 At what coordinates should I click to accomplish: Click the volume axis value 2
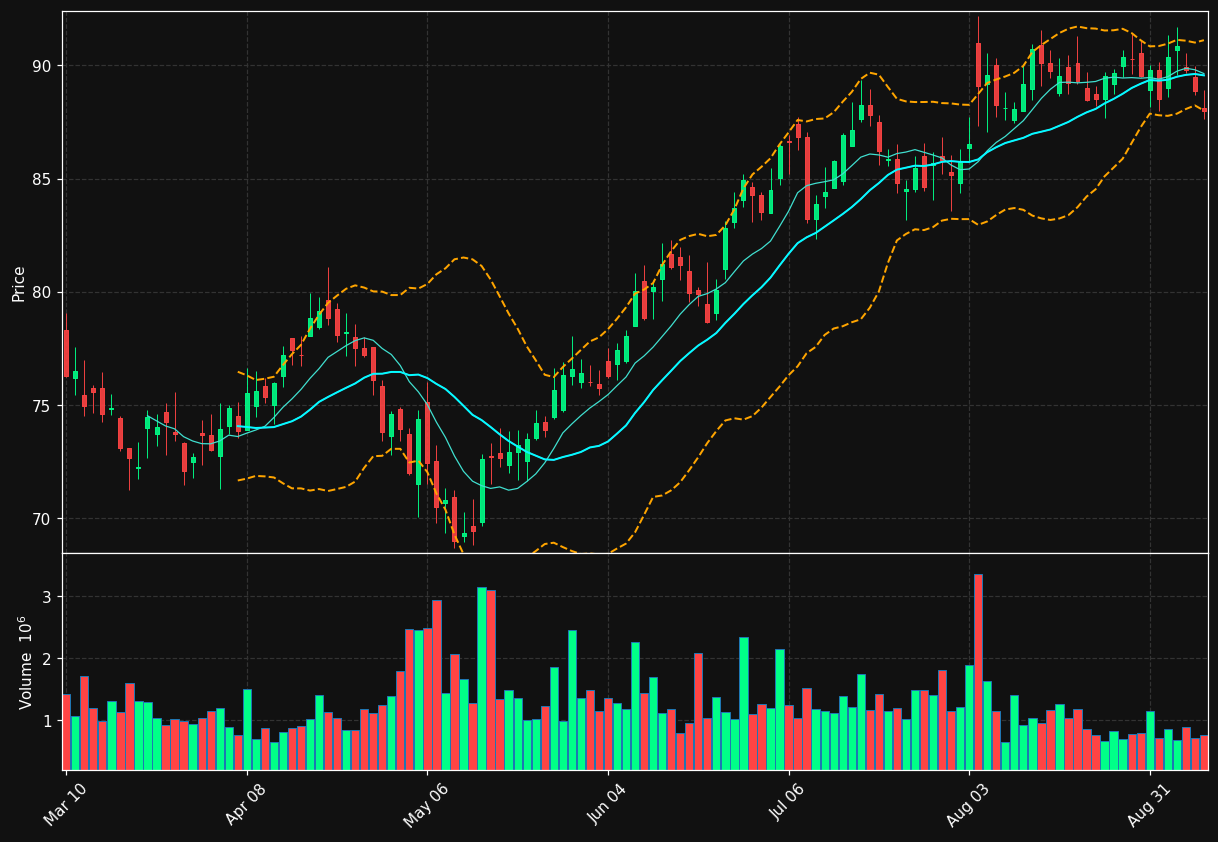(46, 659)
